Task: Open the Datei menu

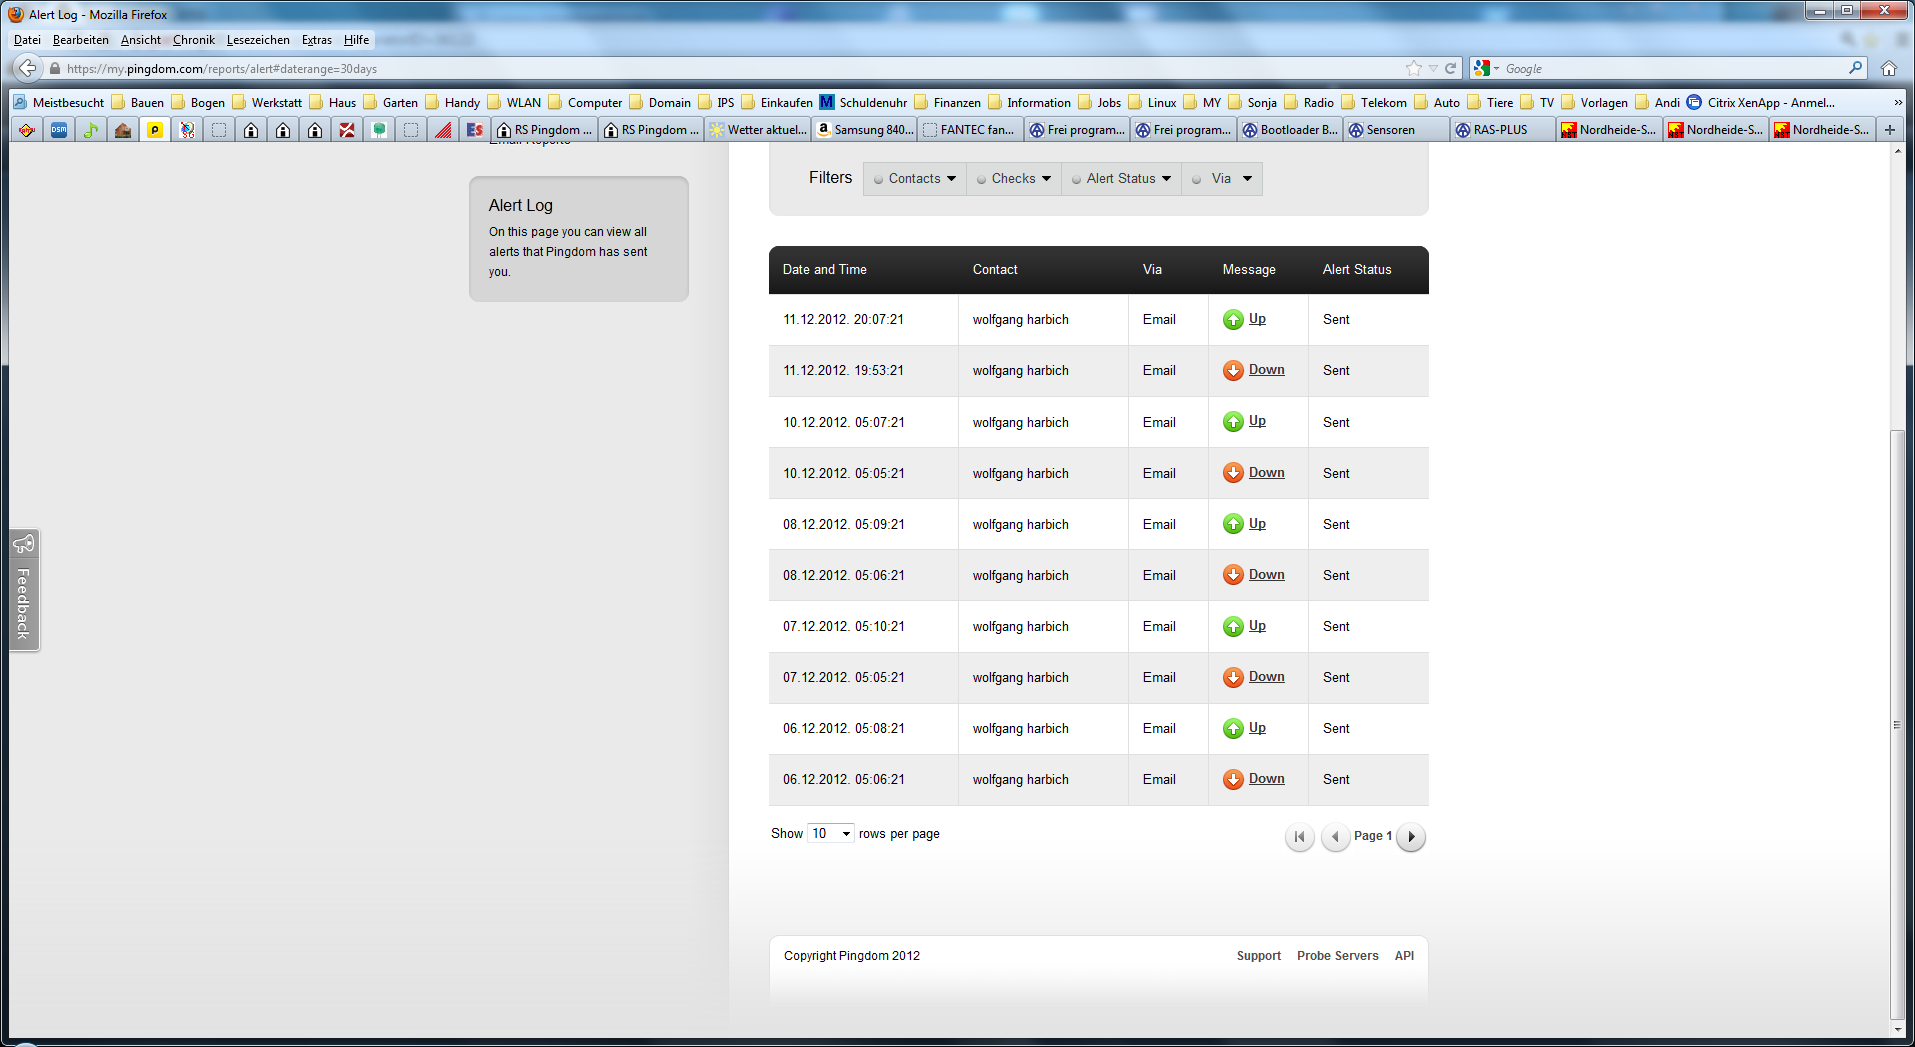Action: [27, 40]
